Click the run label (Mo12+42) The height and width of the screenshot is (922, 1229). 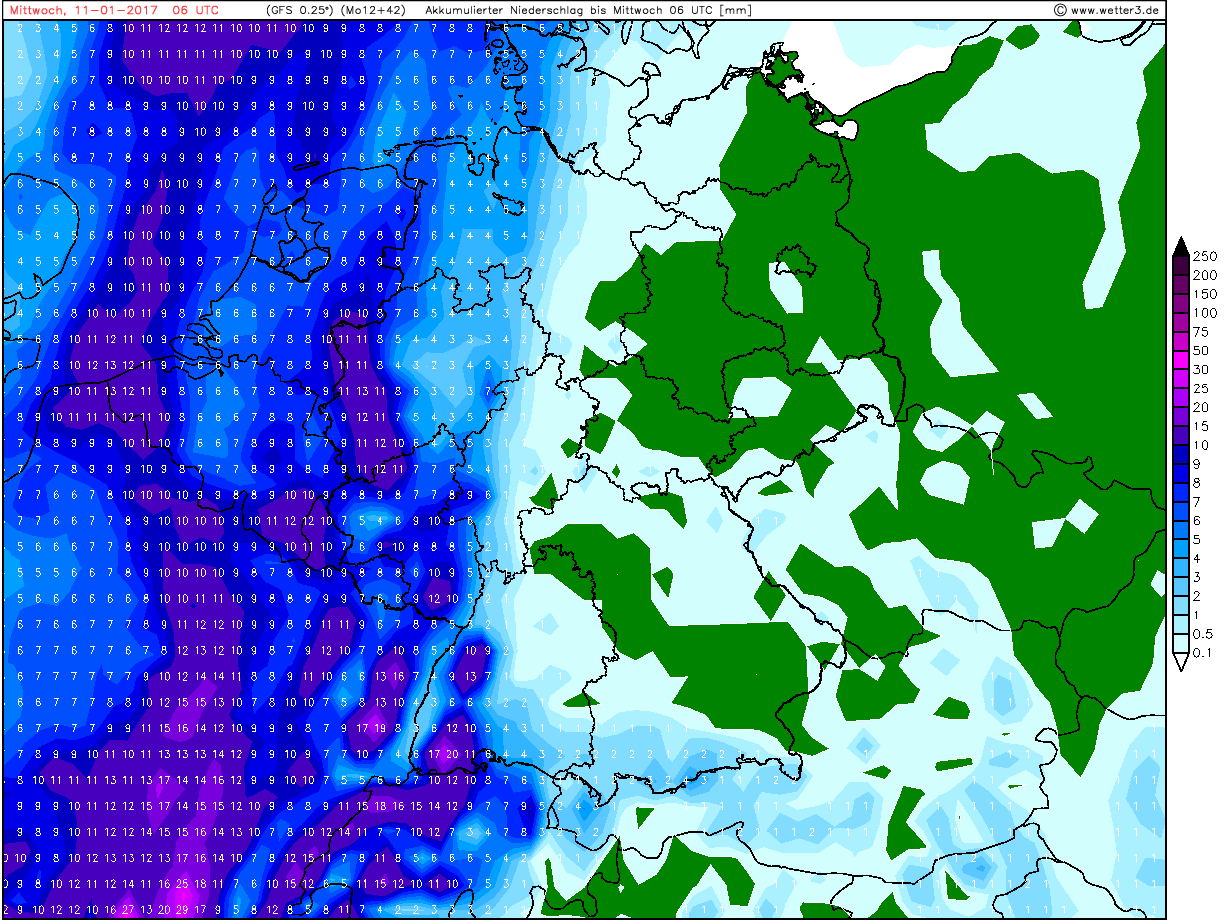tap(373, 10)
